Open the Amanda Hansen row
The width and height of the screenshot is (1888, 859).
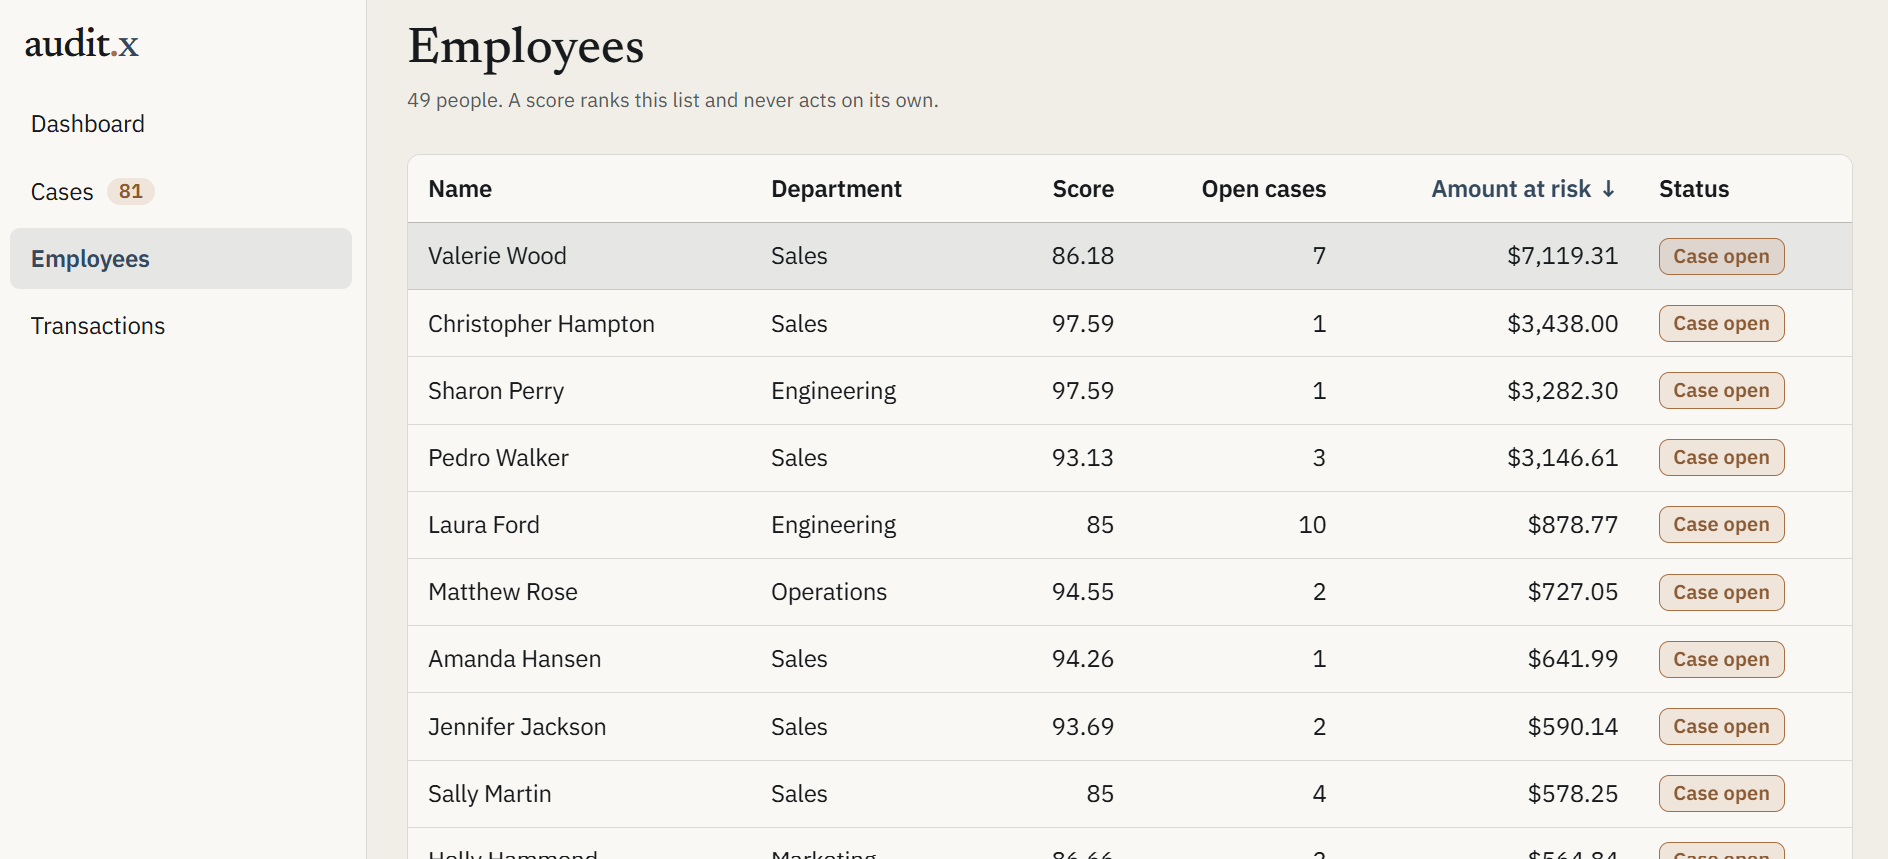coord(1130,659)
